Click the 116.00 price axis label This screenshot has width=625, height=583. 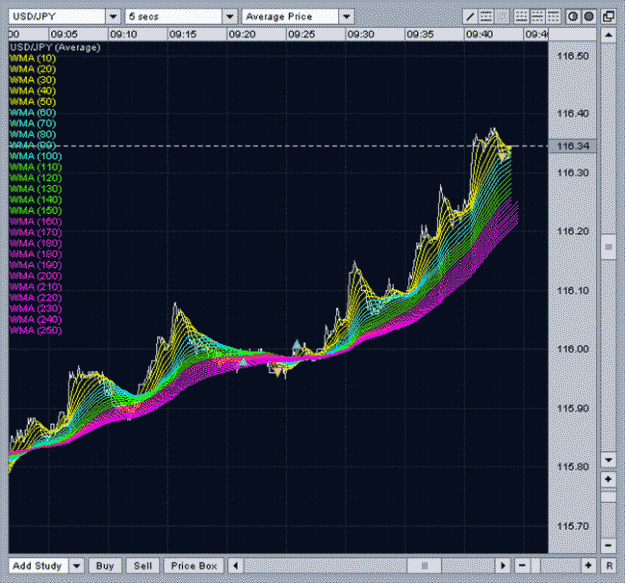[x=573, y=349]
